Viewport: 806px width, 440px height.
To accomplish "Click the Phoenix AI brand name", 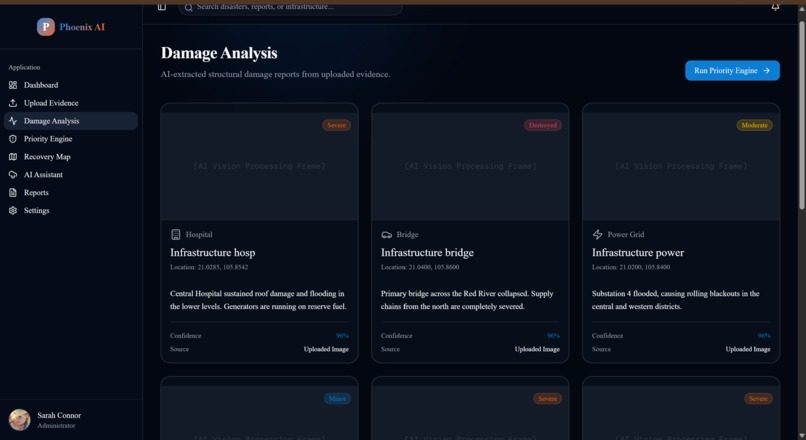I will click(x=82, y=27).
